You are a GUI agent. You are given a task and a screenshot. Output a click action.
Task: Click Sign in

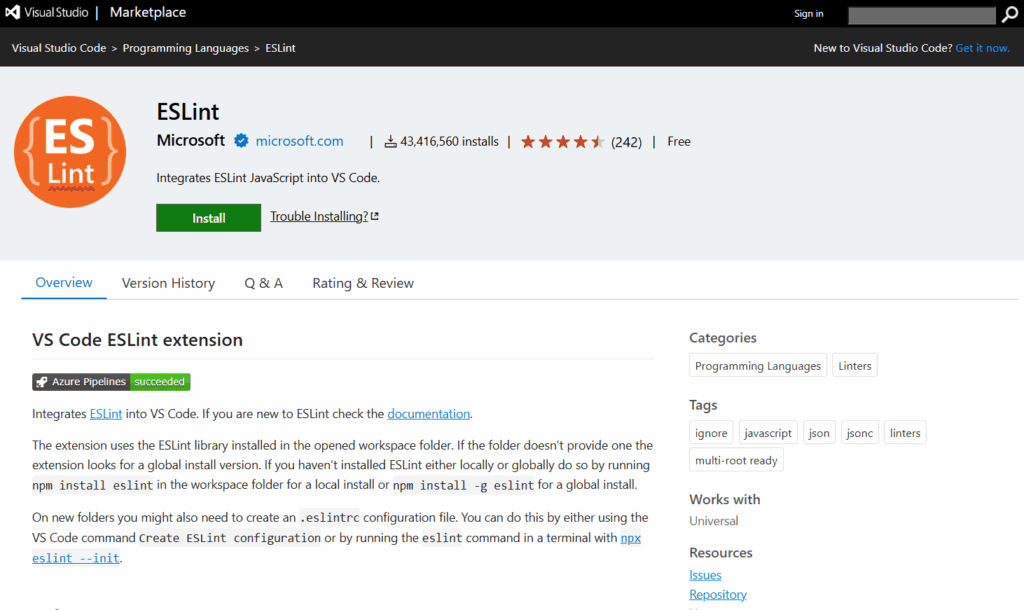coord(808,14)
